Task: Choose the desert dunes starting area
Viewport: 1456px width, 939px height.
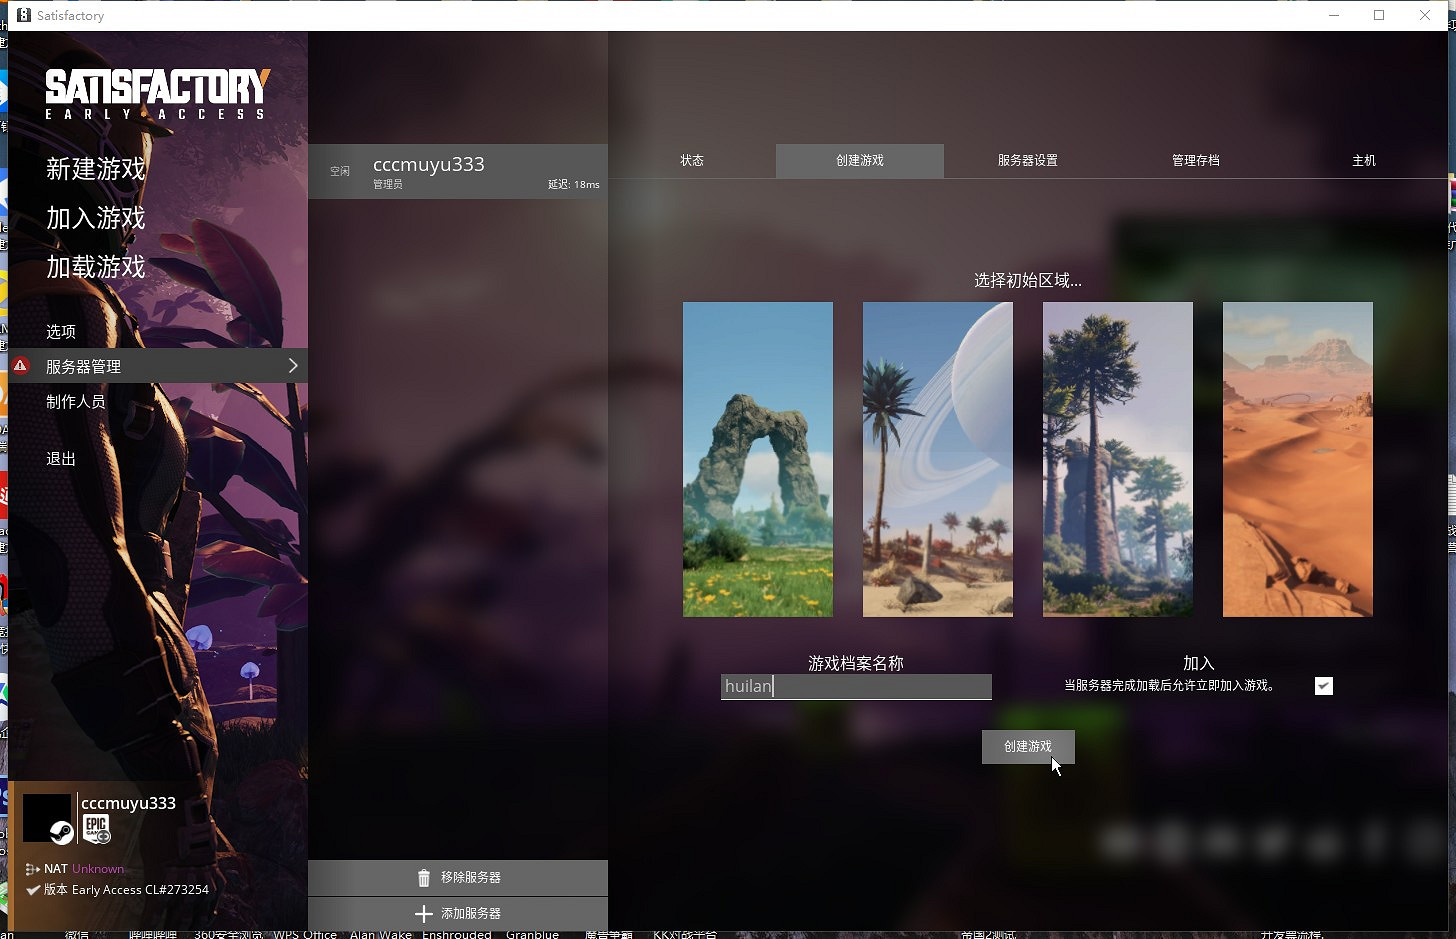Action: pos(1297,459)
